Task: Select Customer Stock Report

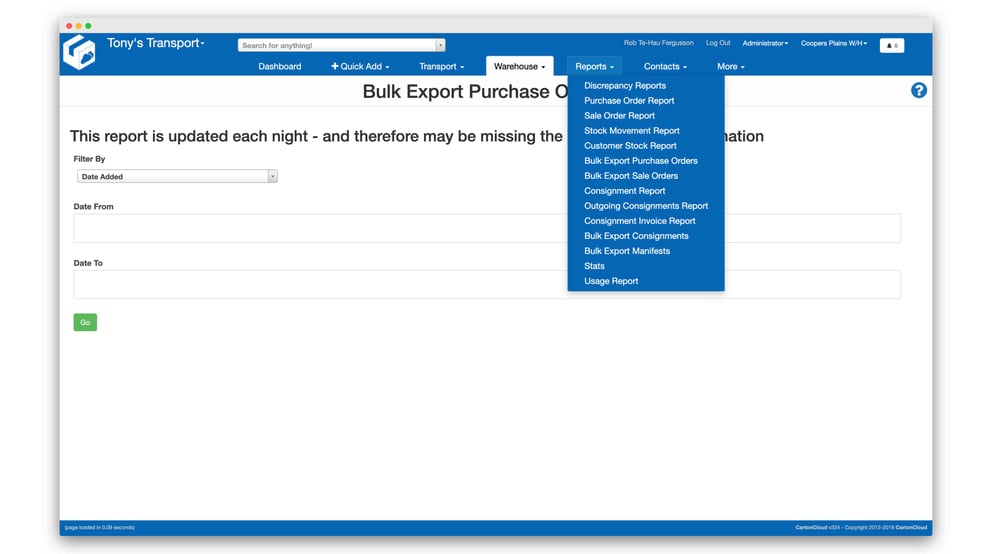Action: click(630, 145)
